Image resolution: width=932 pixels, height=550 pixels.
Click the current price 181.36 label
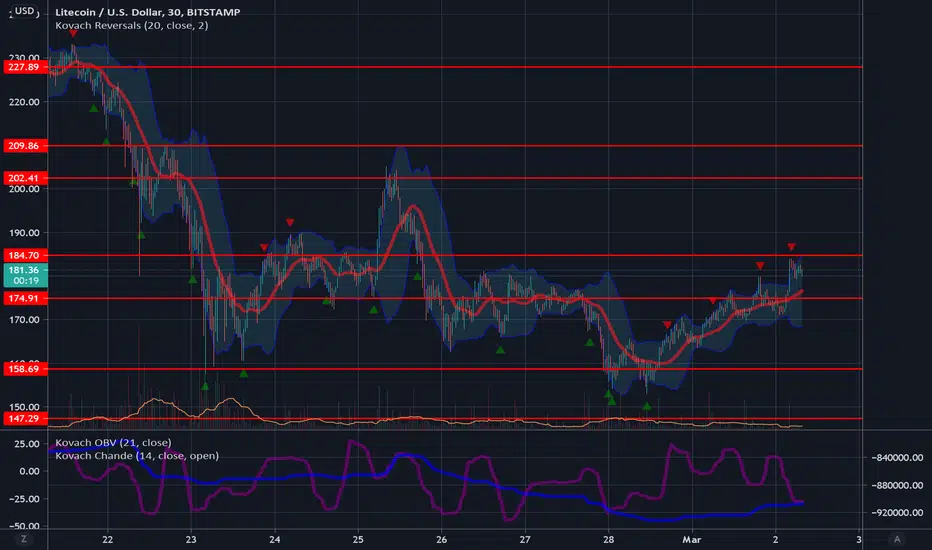point(25,275)
